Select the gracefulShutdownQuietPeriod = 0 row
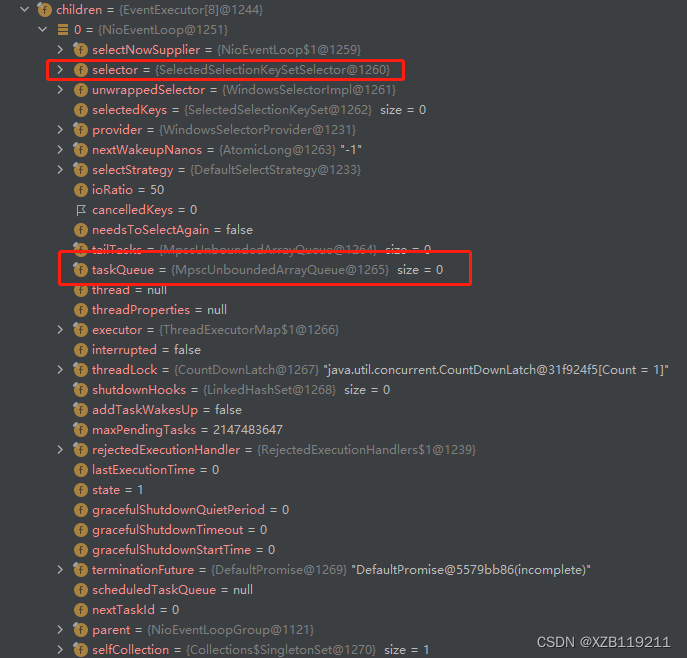The width and height of the screenshot is (687, 658). tap(181, 510)
